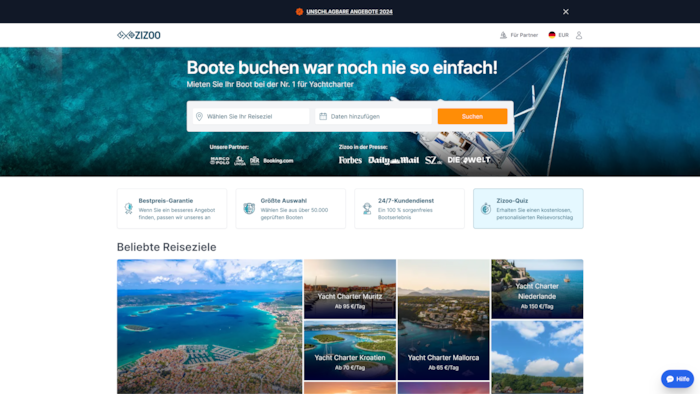Open the Hilfe chat bubble

click(x=677, y=379)
